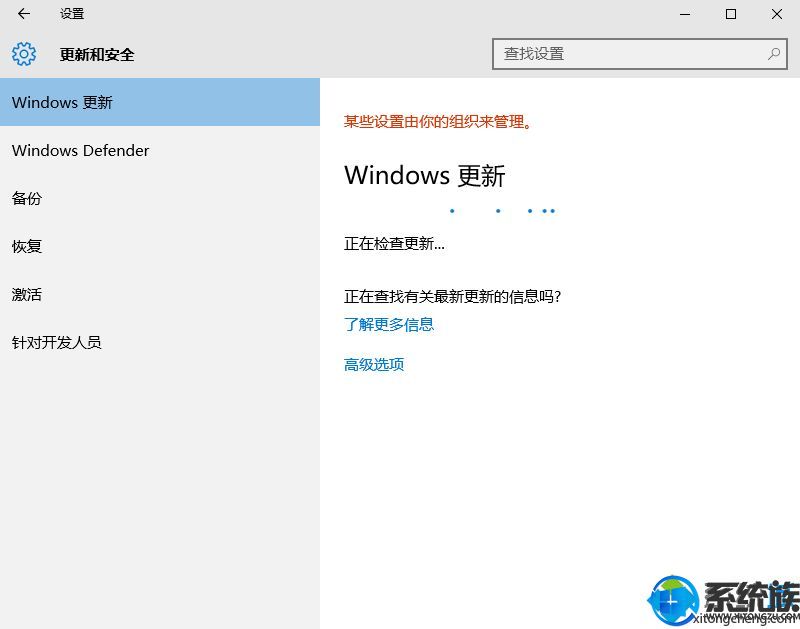Open the 恢复 section
Image resolution: width=800 pixels, height=629 pixels.
(x=160, y=246)
